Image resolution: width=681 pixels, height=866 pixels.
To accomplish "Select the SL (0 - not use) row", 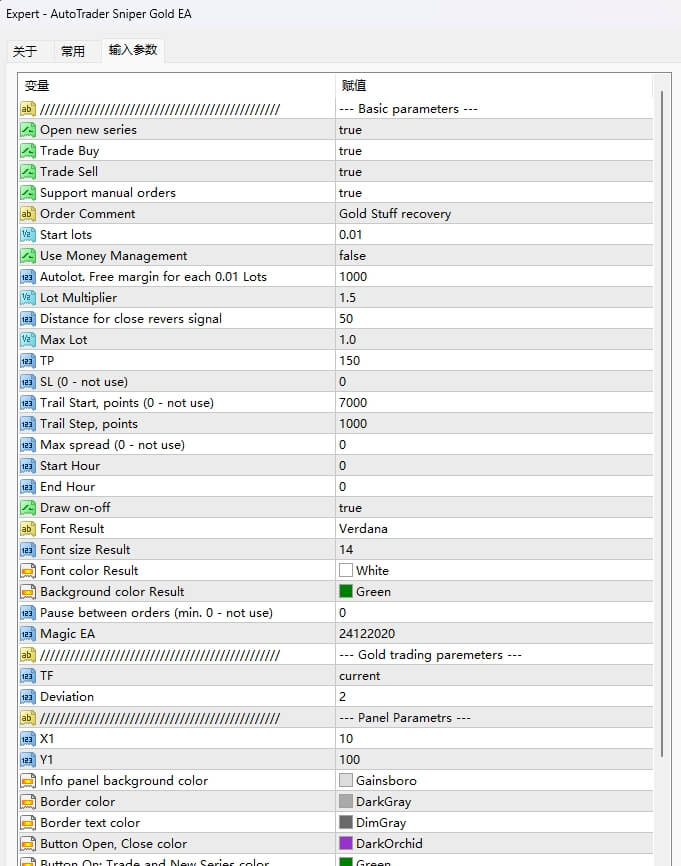I will pyautogui.click(x=335, y=382).
